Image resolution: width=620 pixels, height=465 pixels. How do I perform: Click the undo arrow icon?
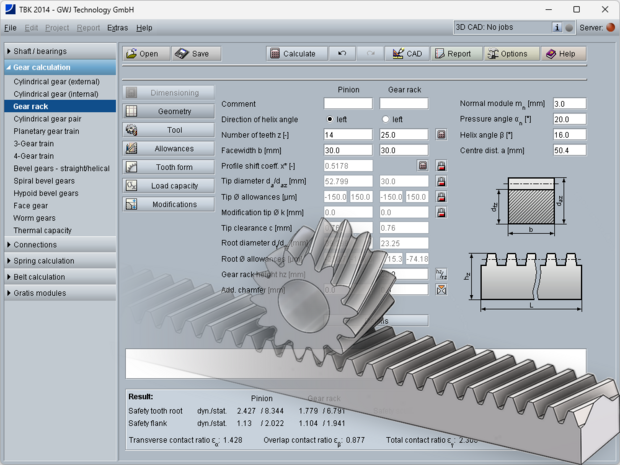pyautogui.click(x=342, y=54)
